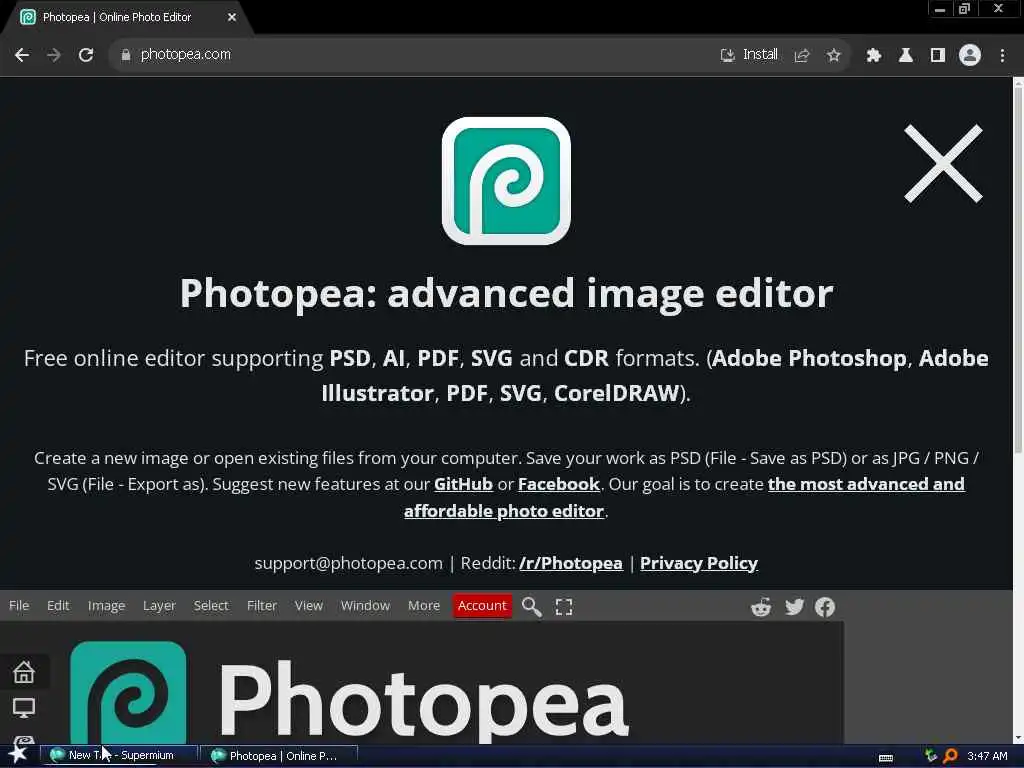Open browser three-dot menu
Screen dimensions: 1024x768
[1002, 55]
